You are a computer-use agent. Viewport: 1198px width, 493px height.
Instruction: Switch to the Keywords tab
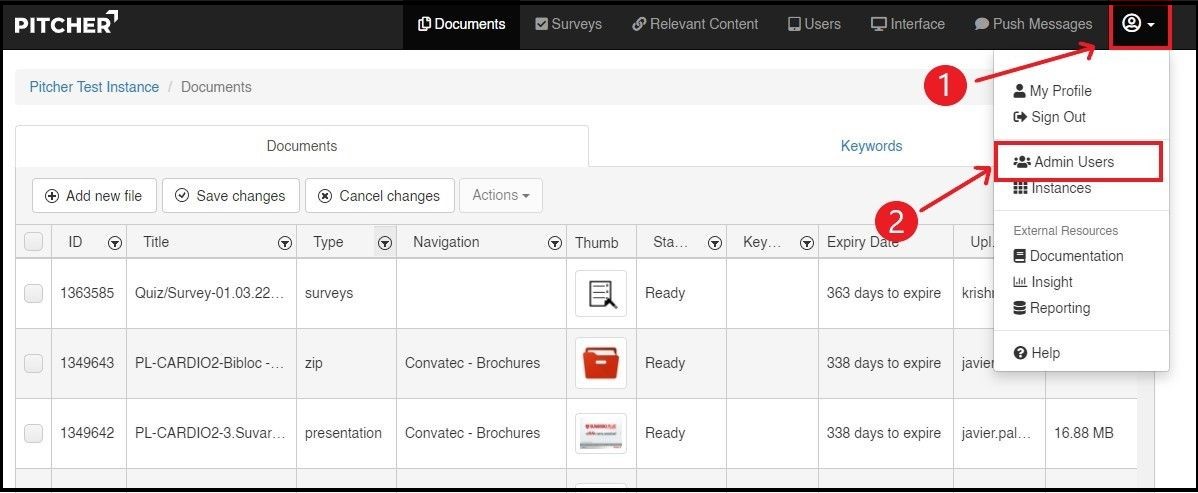[871, 146]
